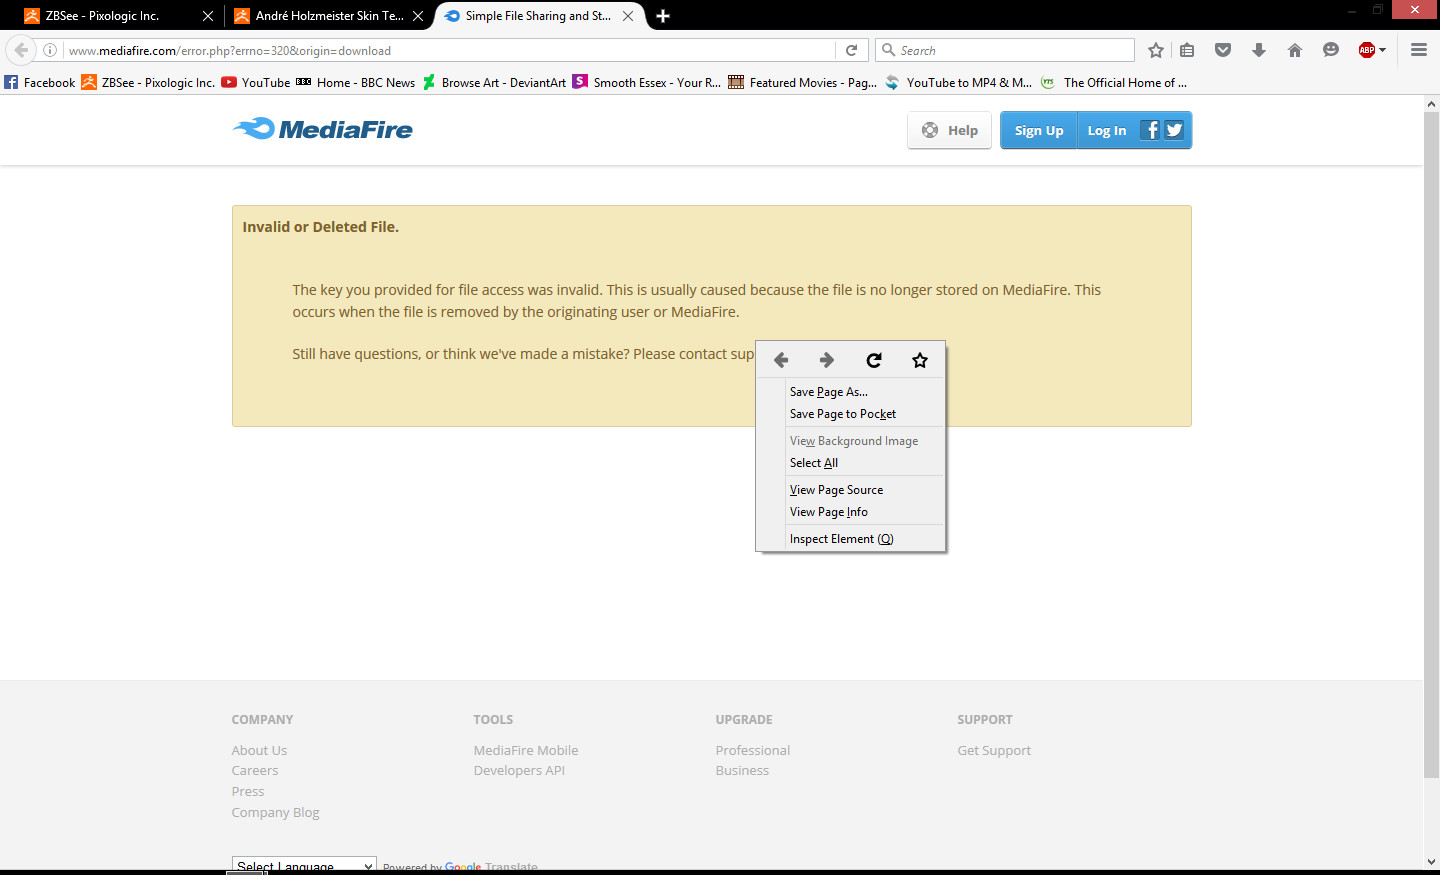Click the Developers API footer link
Screen dimensions: 1440x875
(519, 771)
